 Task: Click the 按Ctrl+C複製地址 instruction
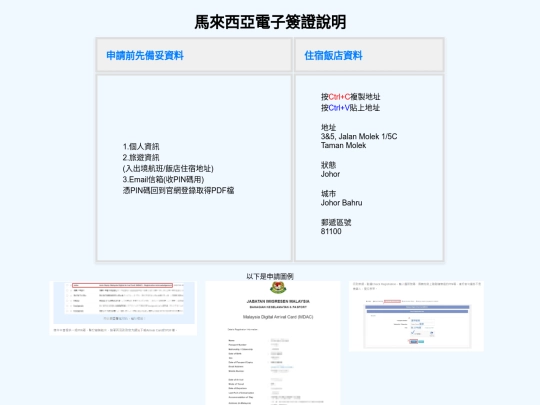pos(351,97)
